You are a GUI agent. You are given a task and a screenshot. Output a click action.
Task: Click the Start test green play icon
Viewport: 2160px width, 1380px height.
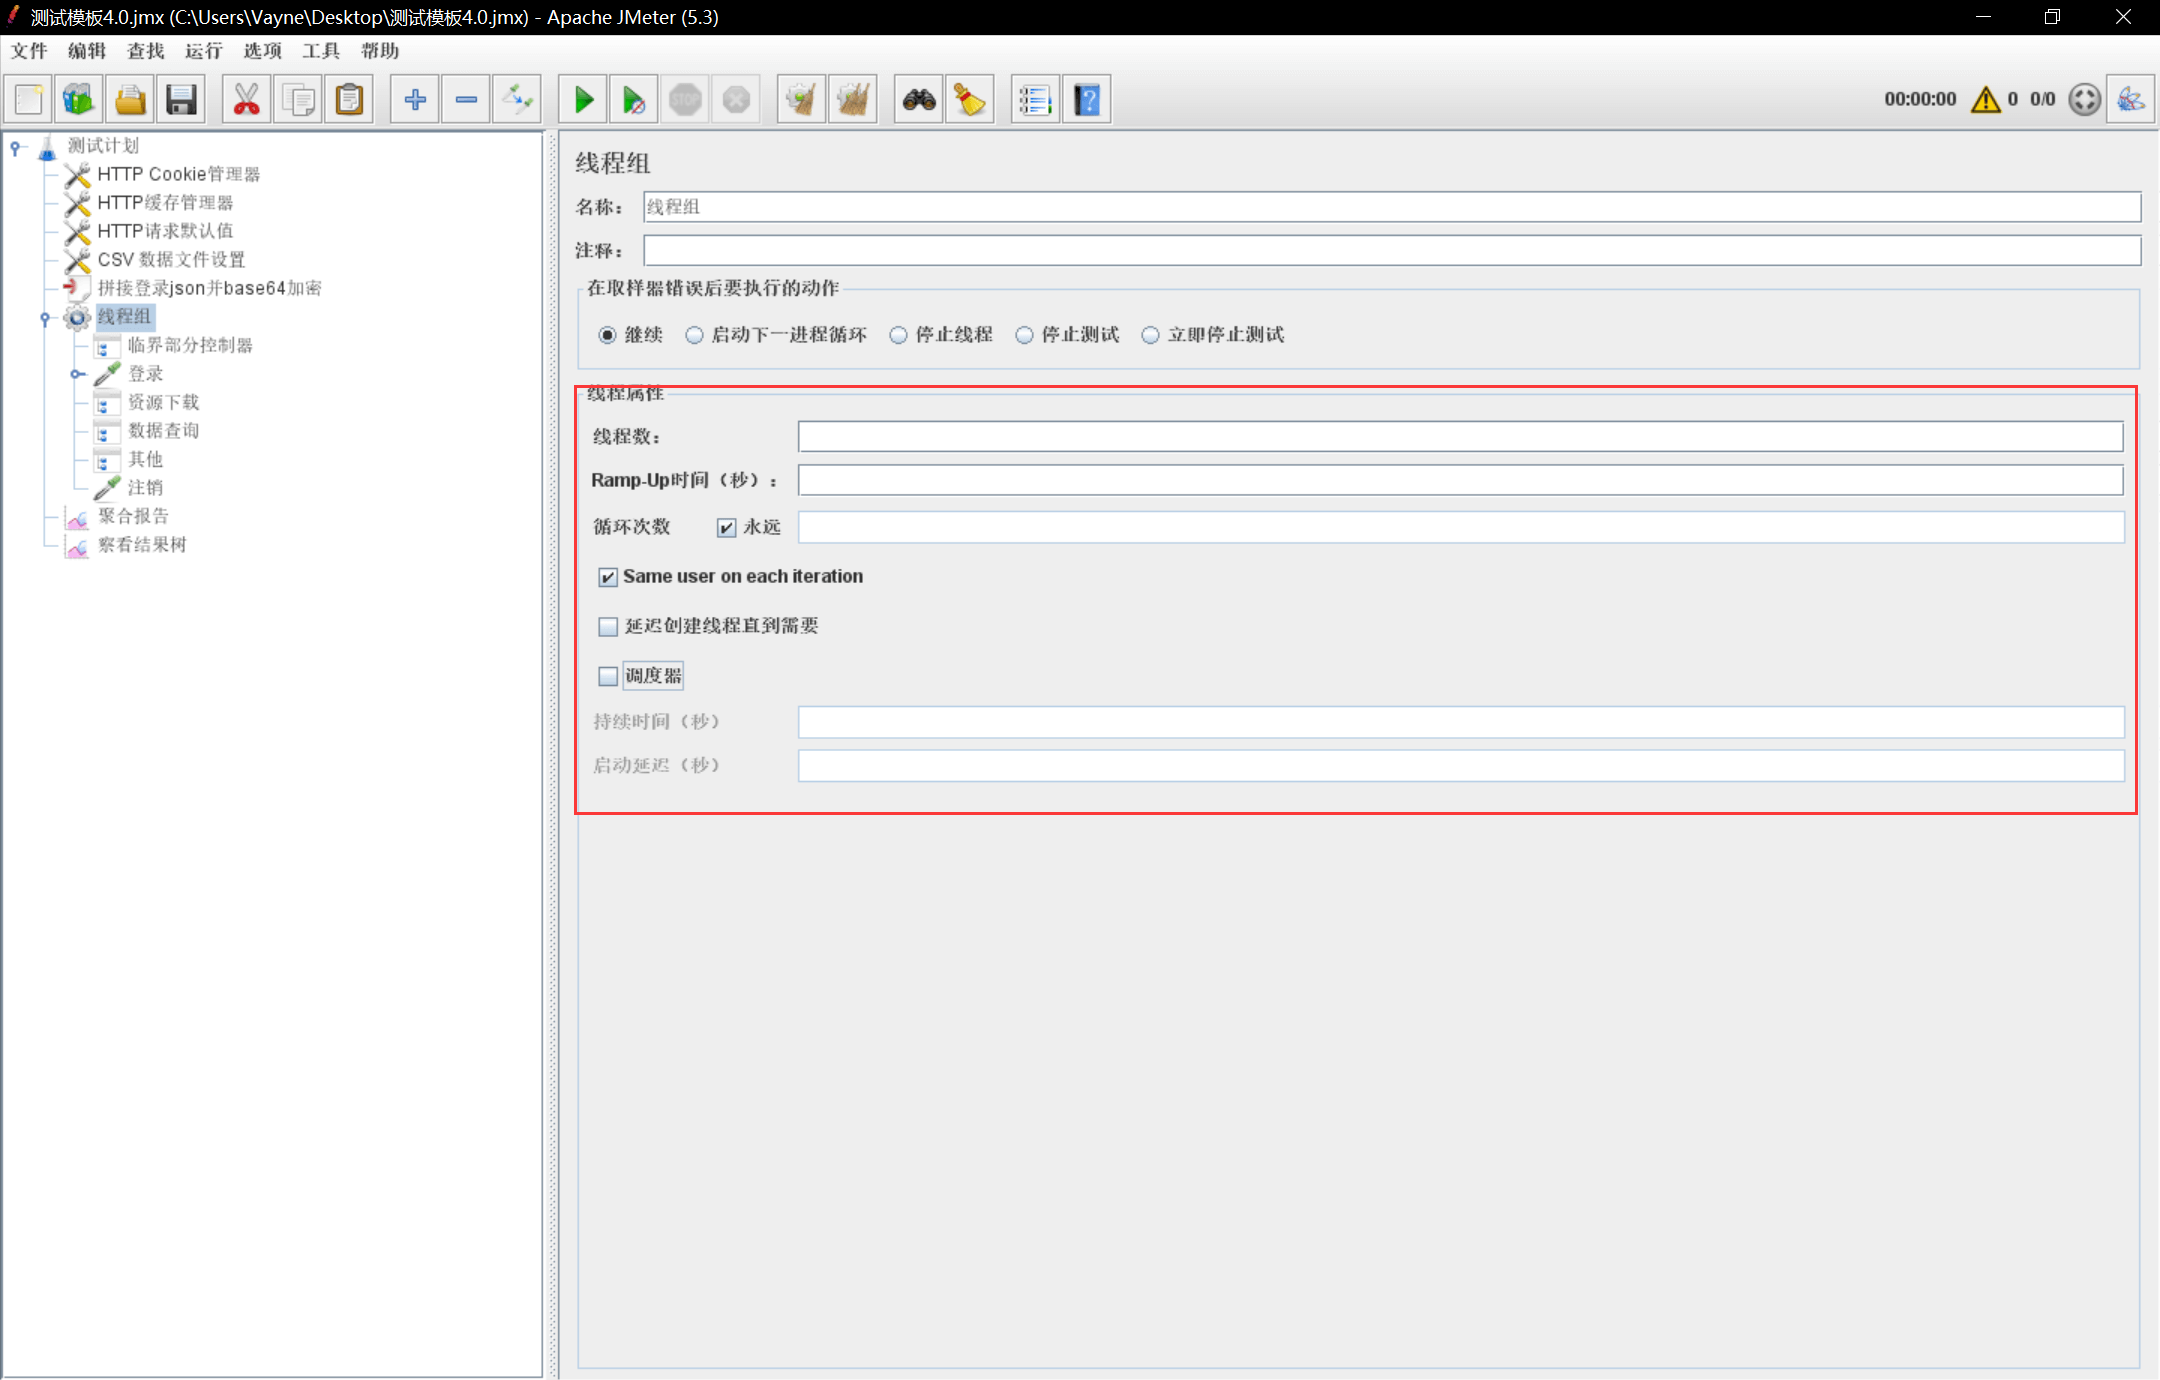[x=584, y=99]
